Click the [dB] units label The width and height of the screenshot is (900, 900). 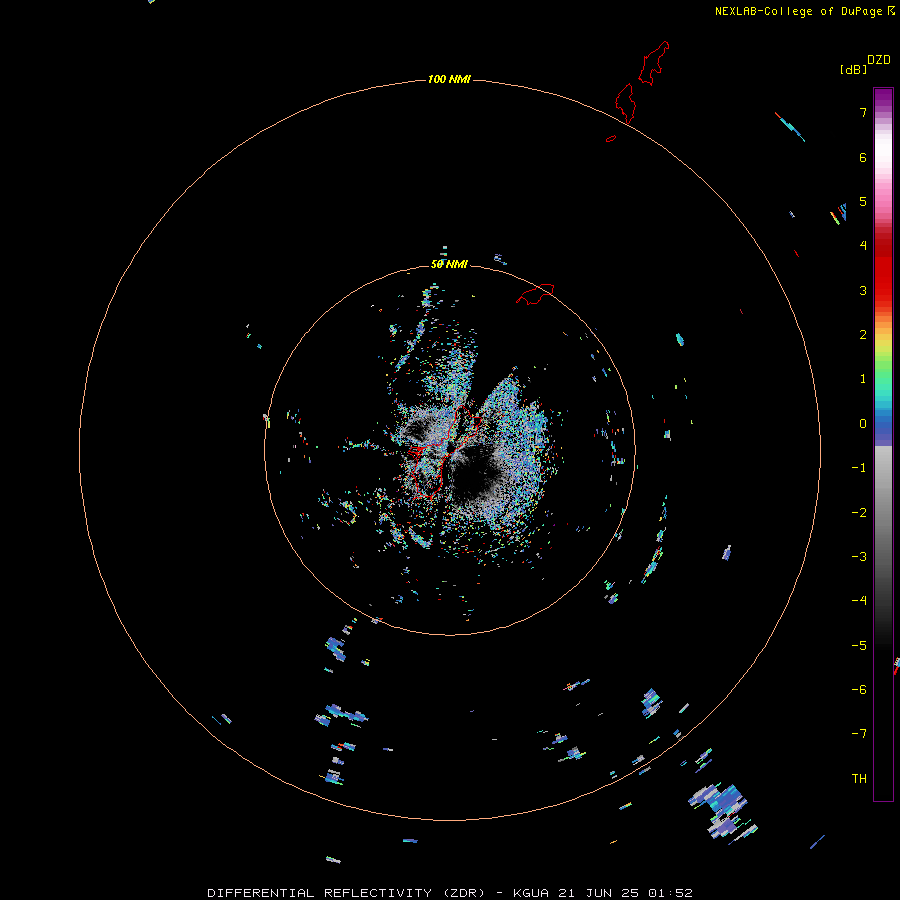(x=853, y=69)
